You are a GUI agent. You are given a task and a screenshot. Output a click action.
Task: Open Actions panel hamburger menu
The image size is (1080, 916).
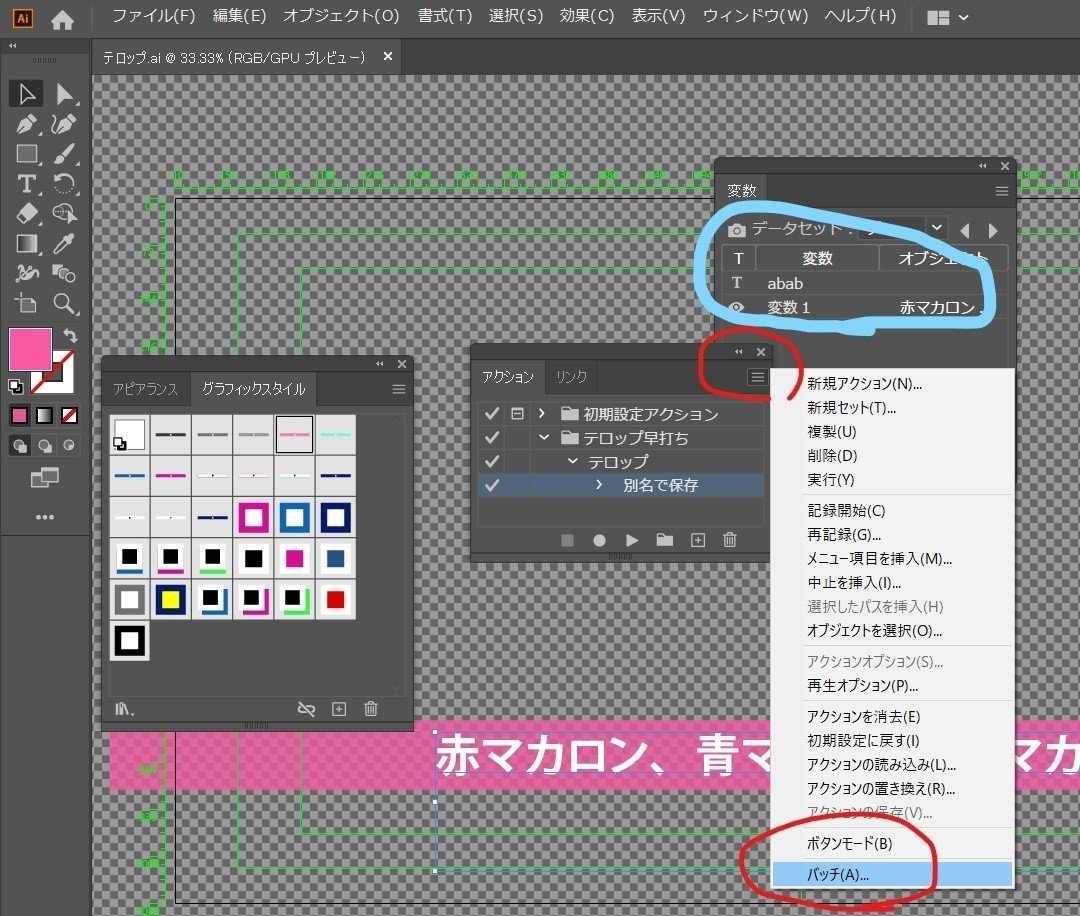point(757,377)
